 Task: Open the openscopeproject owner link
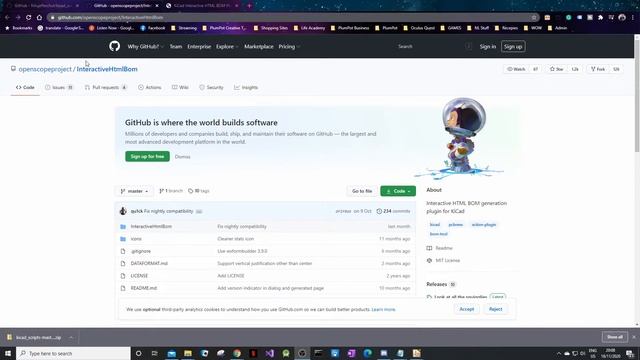[x=45, y=69]
